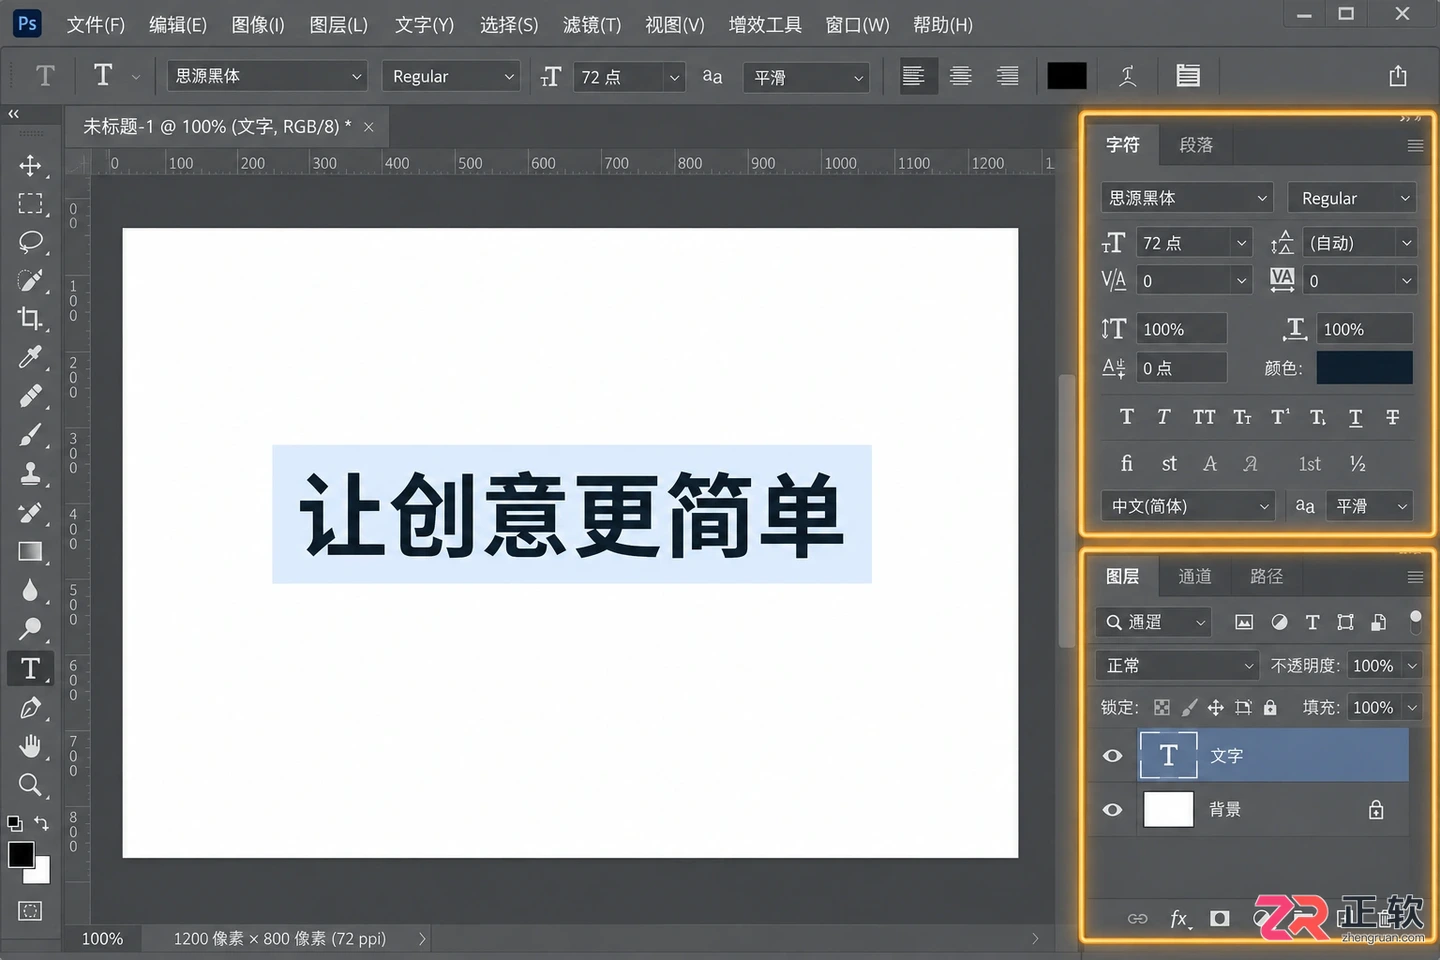The height and width of the screenshot is (960, 1440).
Task: Hide the 背景 layer
Action: (1112, 810)
